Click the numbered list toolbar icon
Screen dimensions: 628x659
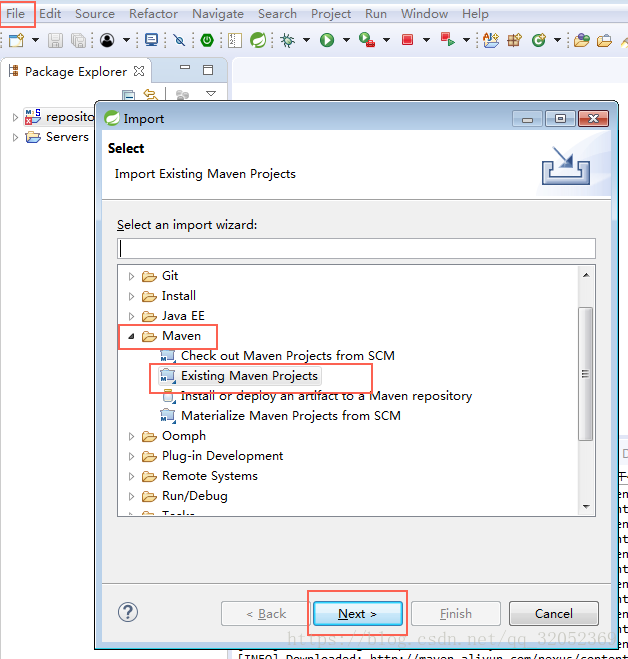(235, 40)
